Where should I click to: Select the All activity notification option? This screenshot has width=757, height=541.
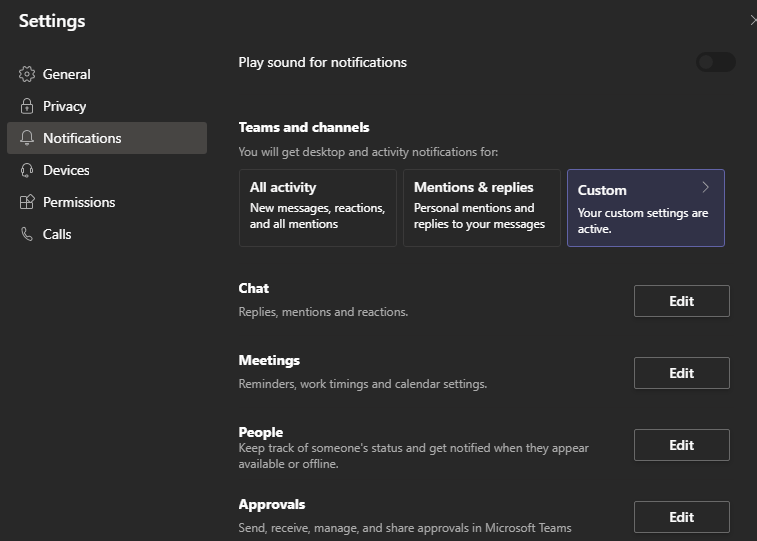coord(317,207)
